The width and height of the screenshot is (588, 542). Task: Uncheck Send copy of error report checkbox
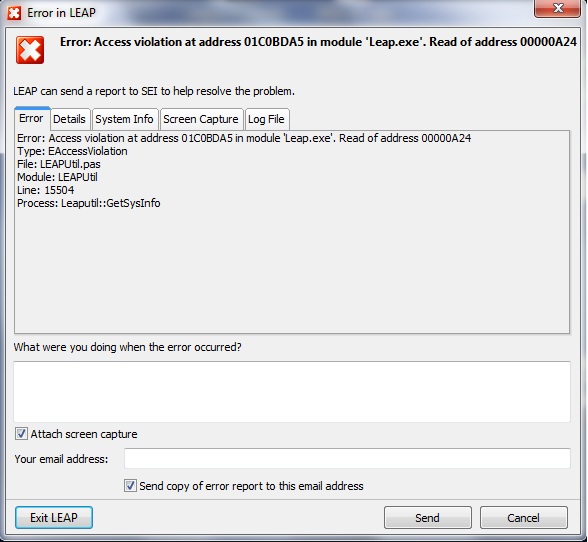[x=130, y=486]
